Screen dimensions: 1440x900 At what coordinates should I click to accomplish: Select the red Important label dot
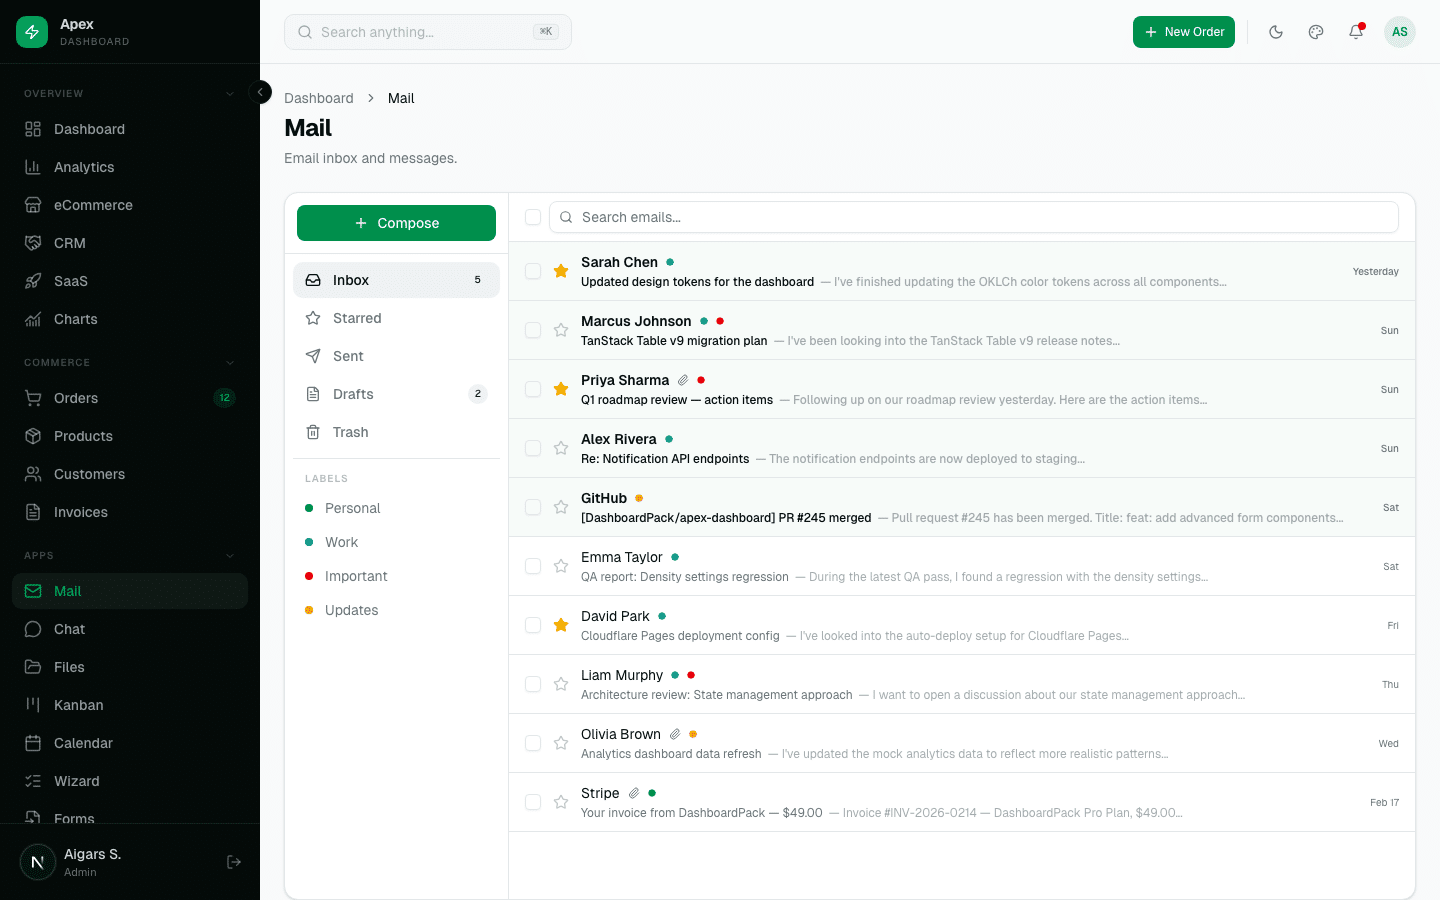pyautogui.click(x=311, y=576)
